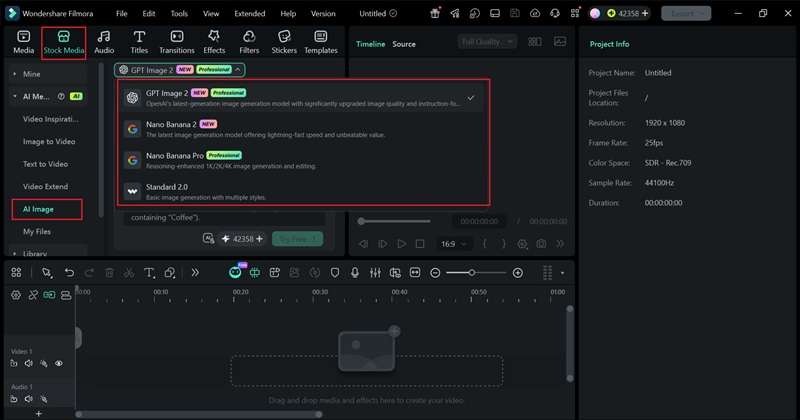Select Text to Video in sidebar
Image resolution: width=800 pixels, height=420 pixels.
45,164
